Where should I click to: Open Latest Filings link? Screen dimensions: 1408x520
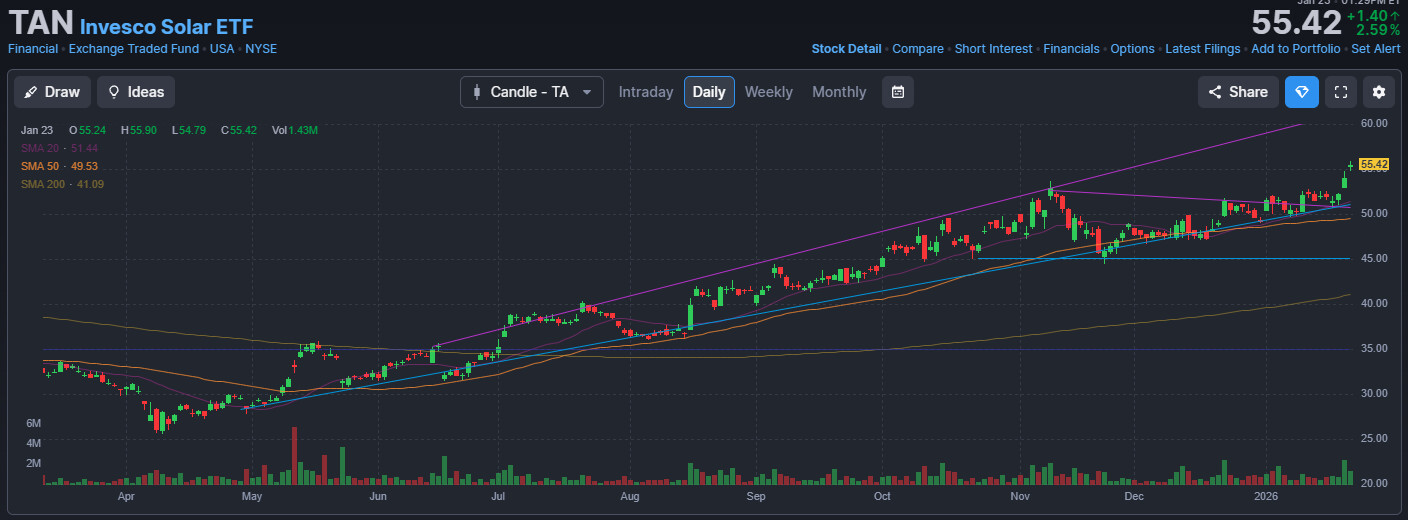(x=1202, y=49)
